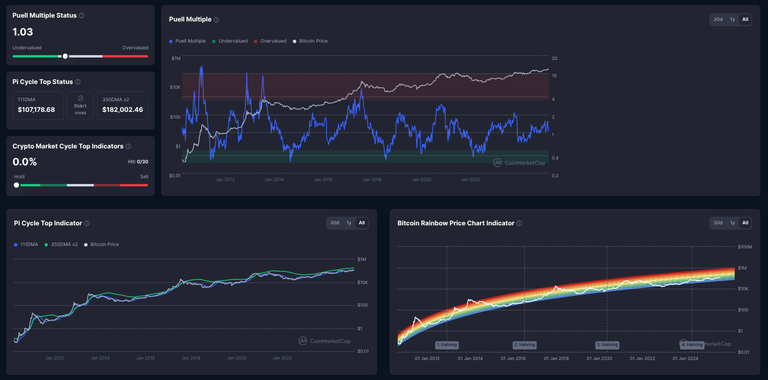
Task: Toggle Puell Multiple legend series
Action: pyautogui.click(x=187, y=41)
